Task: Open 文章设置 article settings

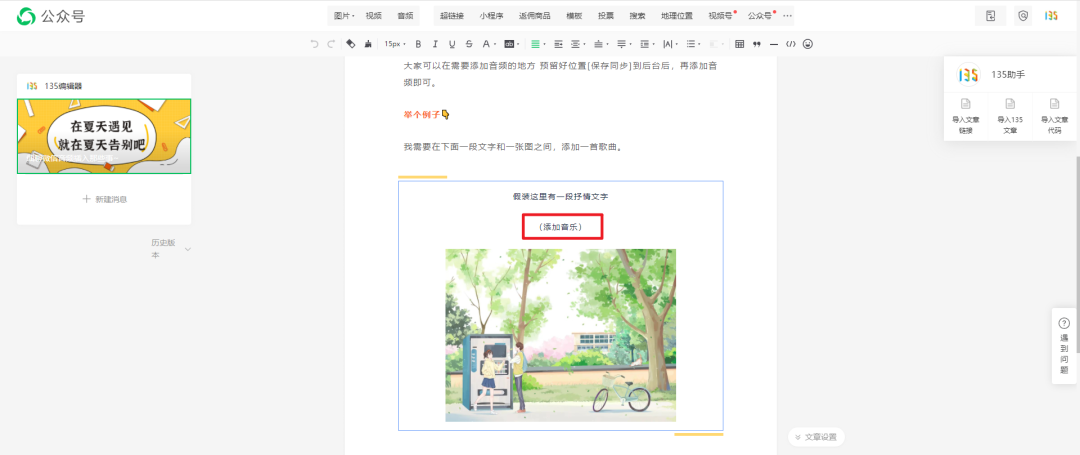Action: coord(817,437)
